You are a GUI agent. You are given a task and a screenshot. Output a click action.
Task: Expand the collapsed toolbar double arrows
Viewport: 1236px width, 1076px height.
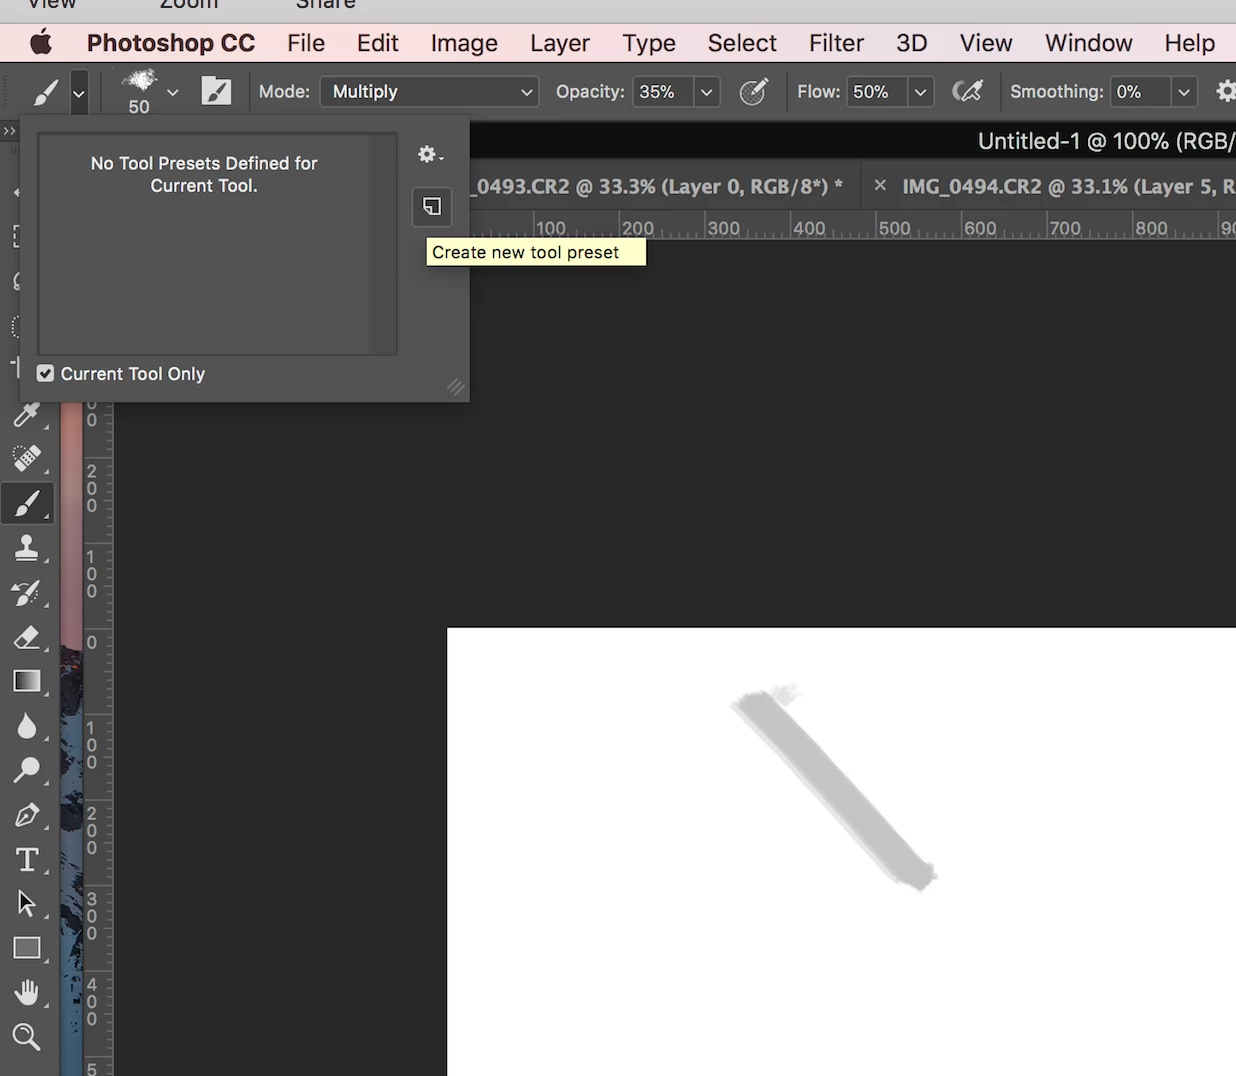[x=9, y=131]
